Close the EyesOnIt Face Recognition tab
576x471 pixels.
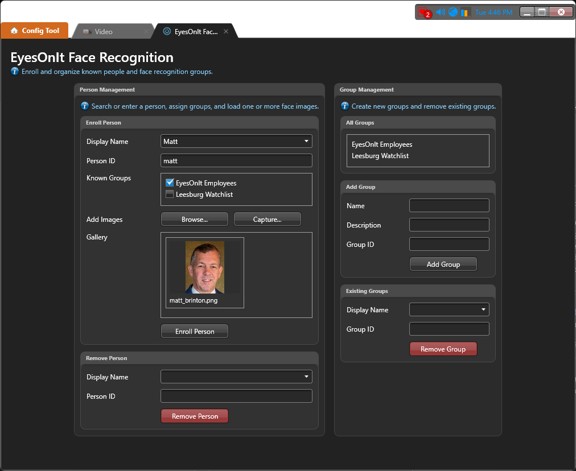click(226, 32)
